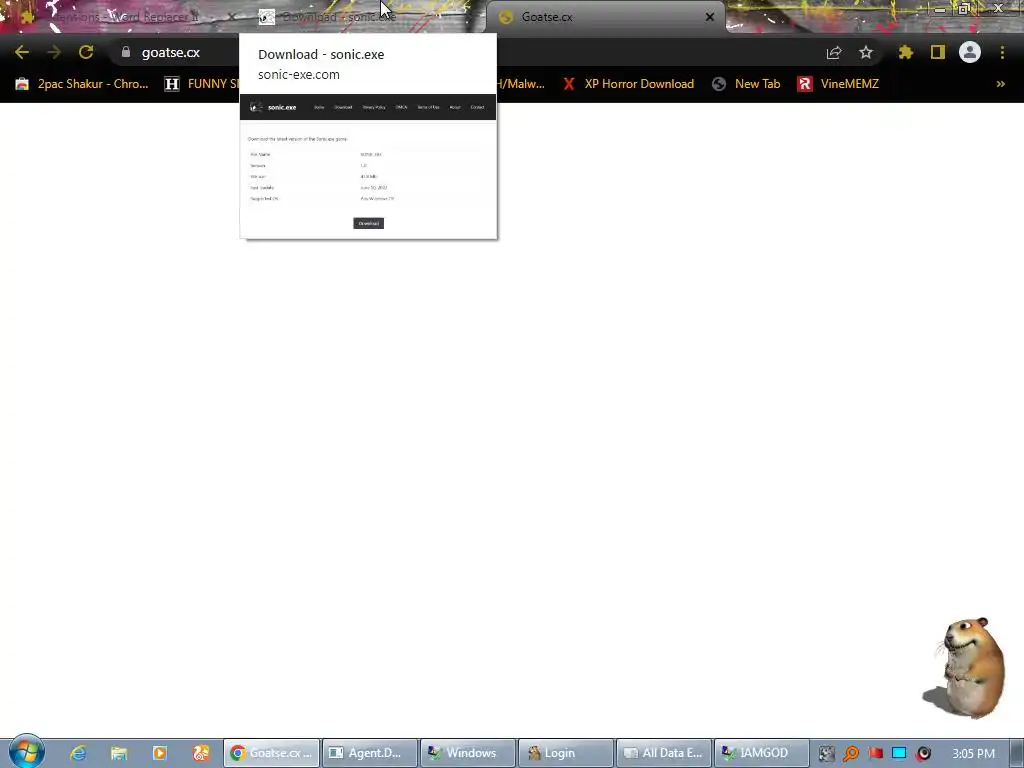Launch the orange UC Browser taskbar icon
This screenshot has height=768, width=1024.
[x=201, y=753]
